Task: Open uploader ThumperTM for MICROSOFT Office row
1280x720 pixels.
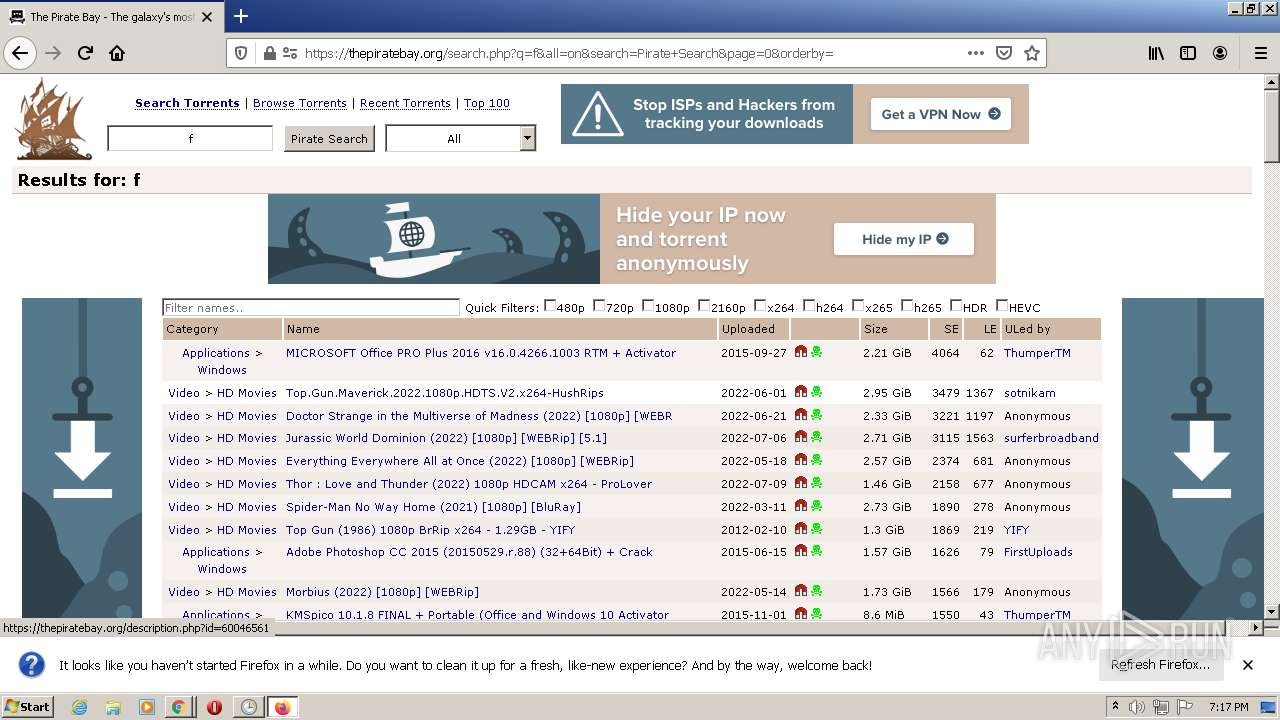Action: (1037, 353)
